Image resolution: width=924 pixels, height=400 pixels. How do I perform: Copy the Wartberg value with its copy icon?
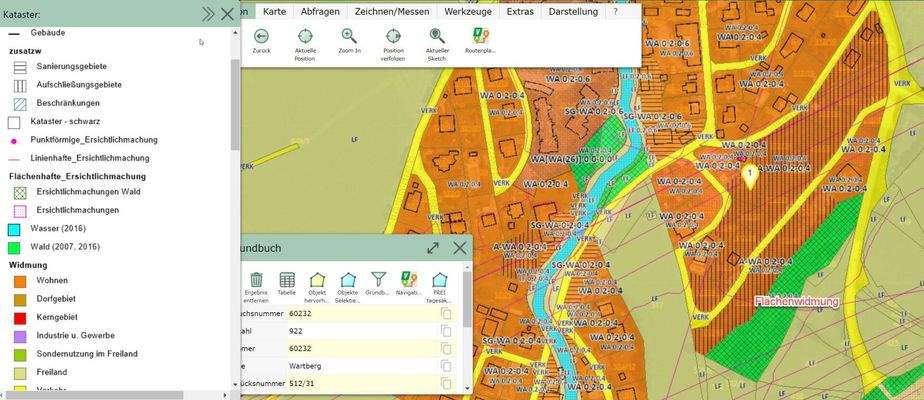[446, 366]
